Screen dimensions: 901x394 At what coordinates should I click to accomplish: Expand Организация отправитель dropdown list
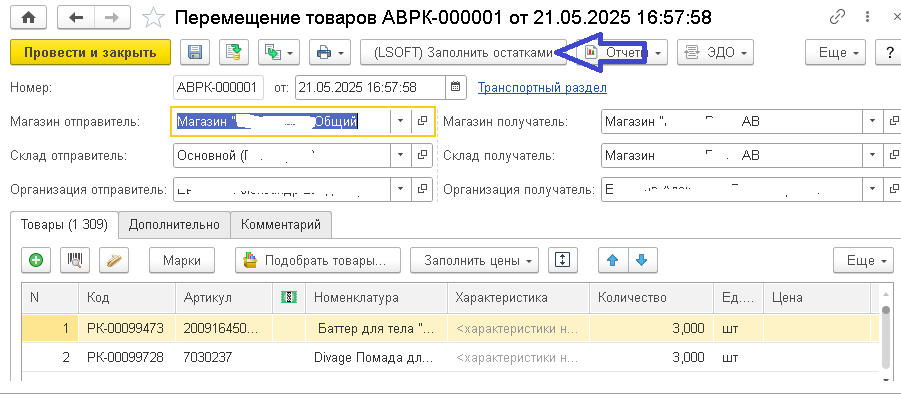click(x=401, y=189)
